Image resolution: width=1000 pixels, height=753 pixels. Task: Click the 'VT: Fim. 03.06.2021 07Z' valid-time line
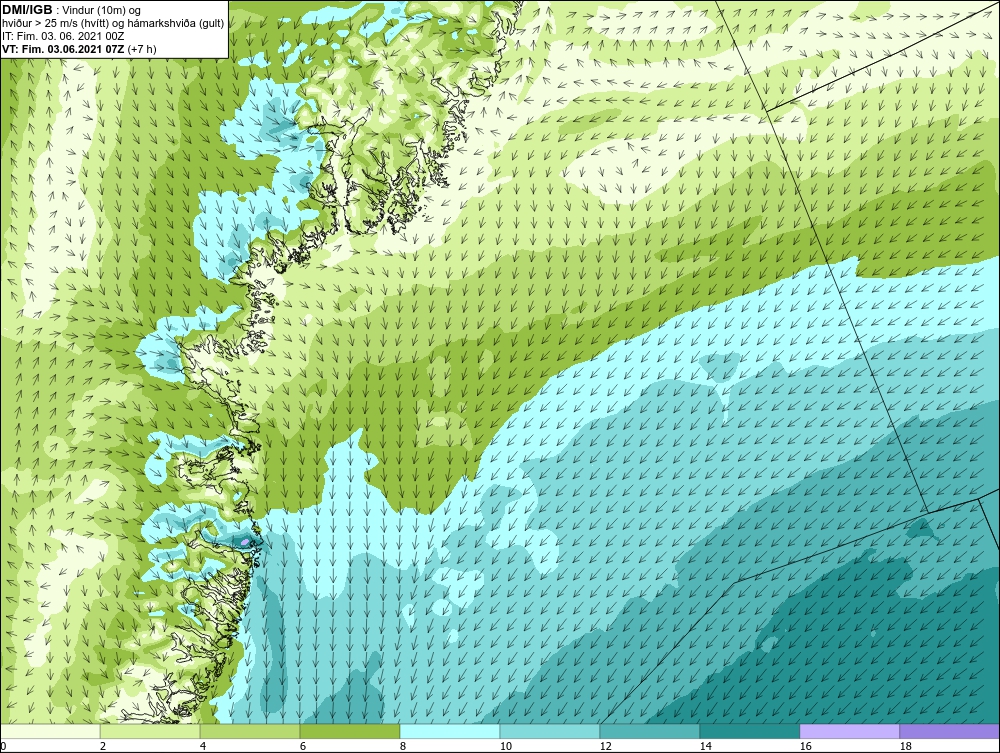tap(64, 48)
